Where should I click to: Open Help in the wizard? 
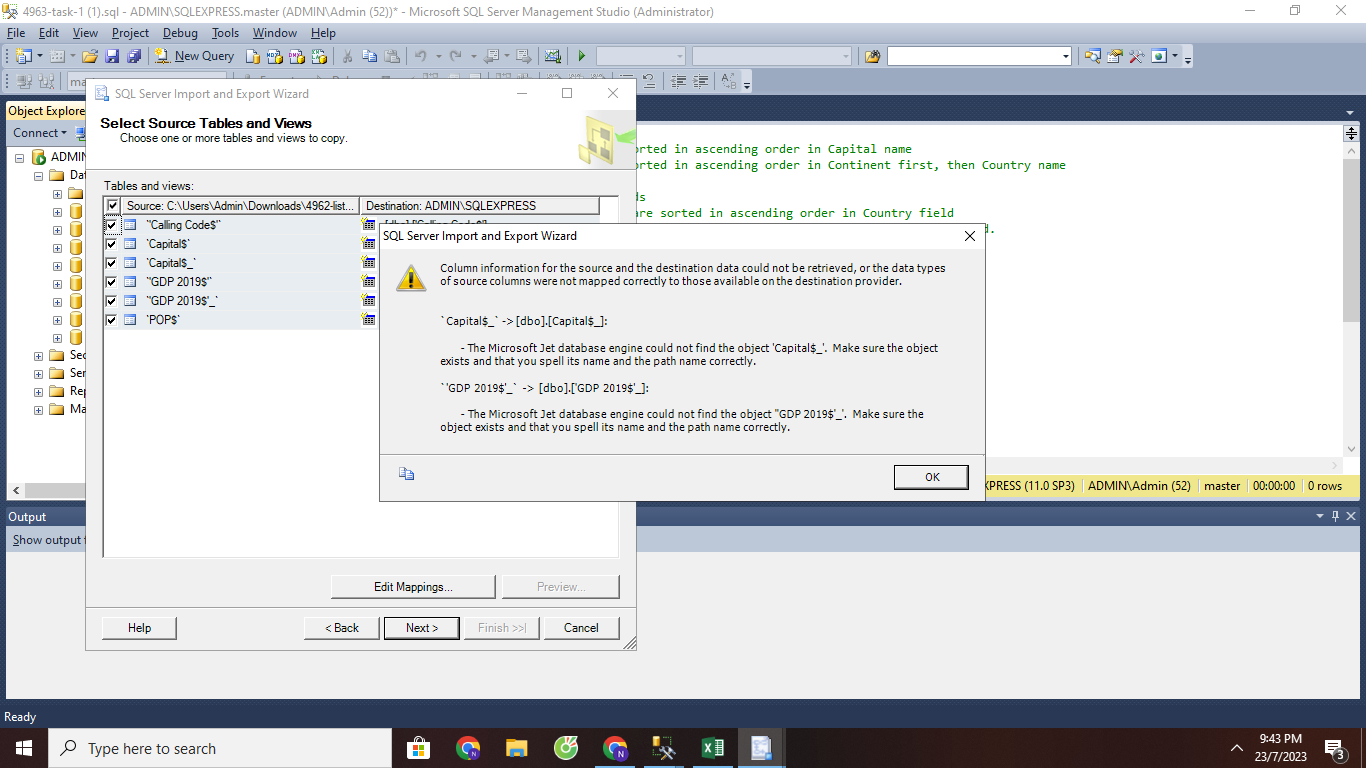140,628
